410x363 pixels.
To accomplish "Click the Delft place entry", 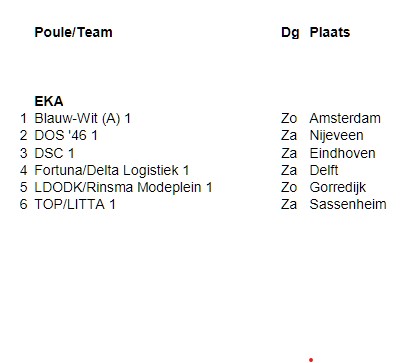I will click(324, 170).
